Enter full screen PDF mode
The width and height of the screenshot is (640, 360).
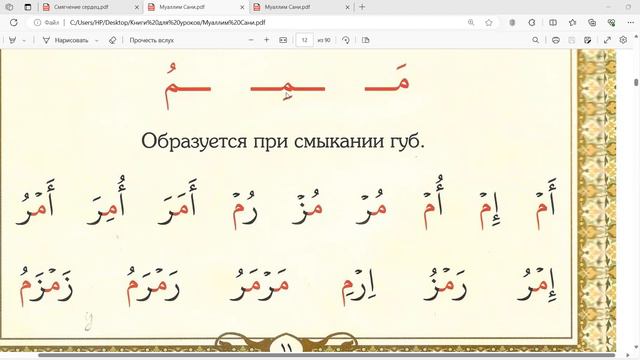point(607,40)
